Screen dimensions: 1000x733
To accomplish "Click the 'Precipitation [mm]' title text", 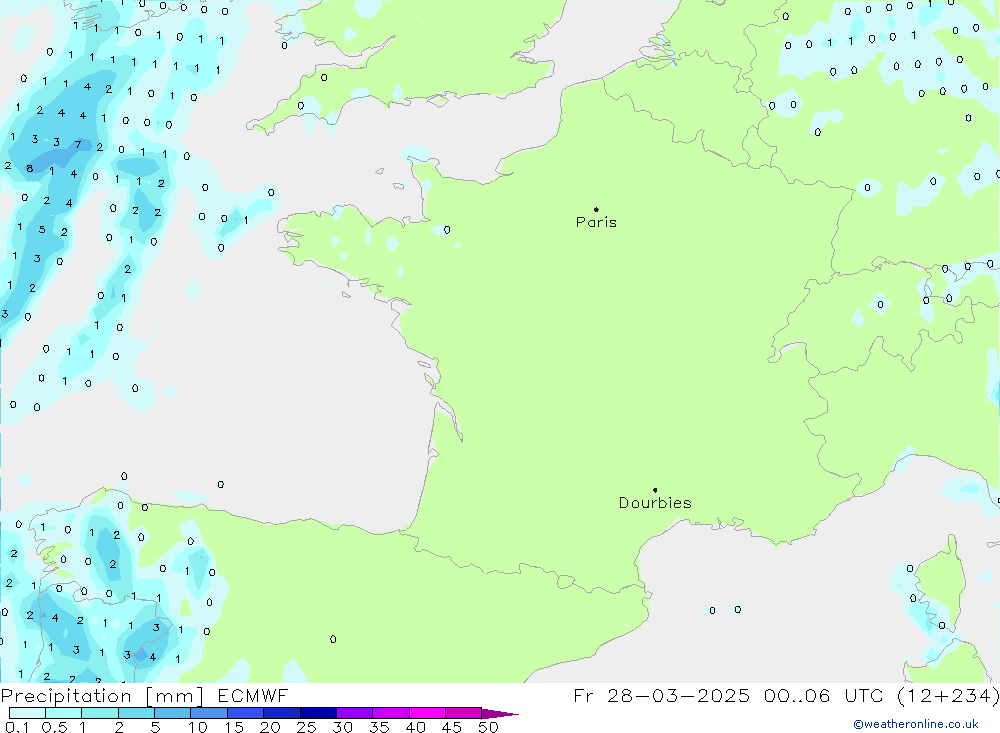I will (x=102, y=696).
